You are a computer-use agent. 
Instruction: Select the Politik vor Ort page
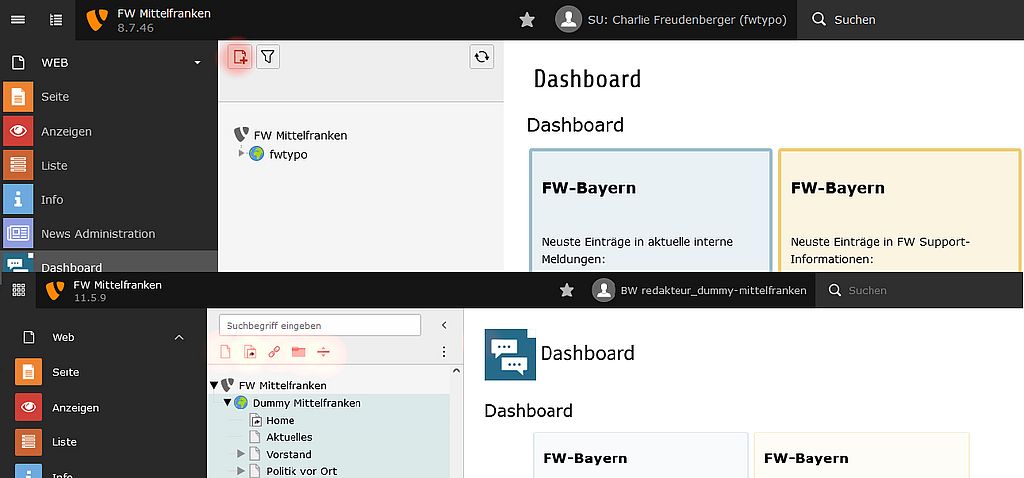302,471
